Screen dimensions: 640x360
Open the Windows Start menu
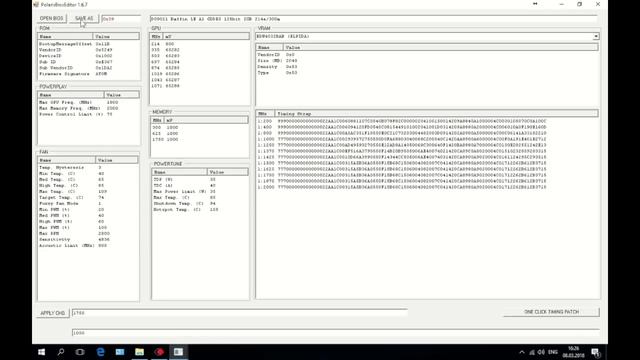(x=41, y=352)
